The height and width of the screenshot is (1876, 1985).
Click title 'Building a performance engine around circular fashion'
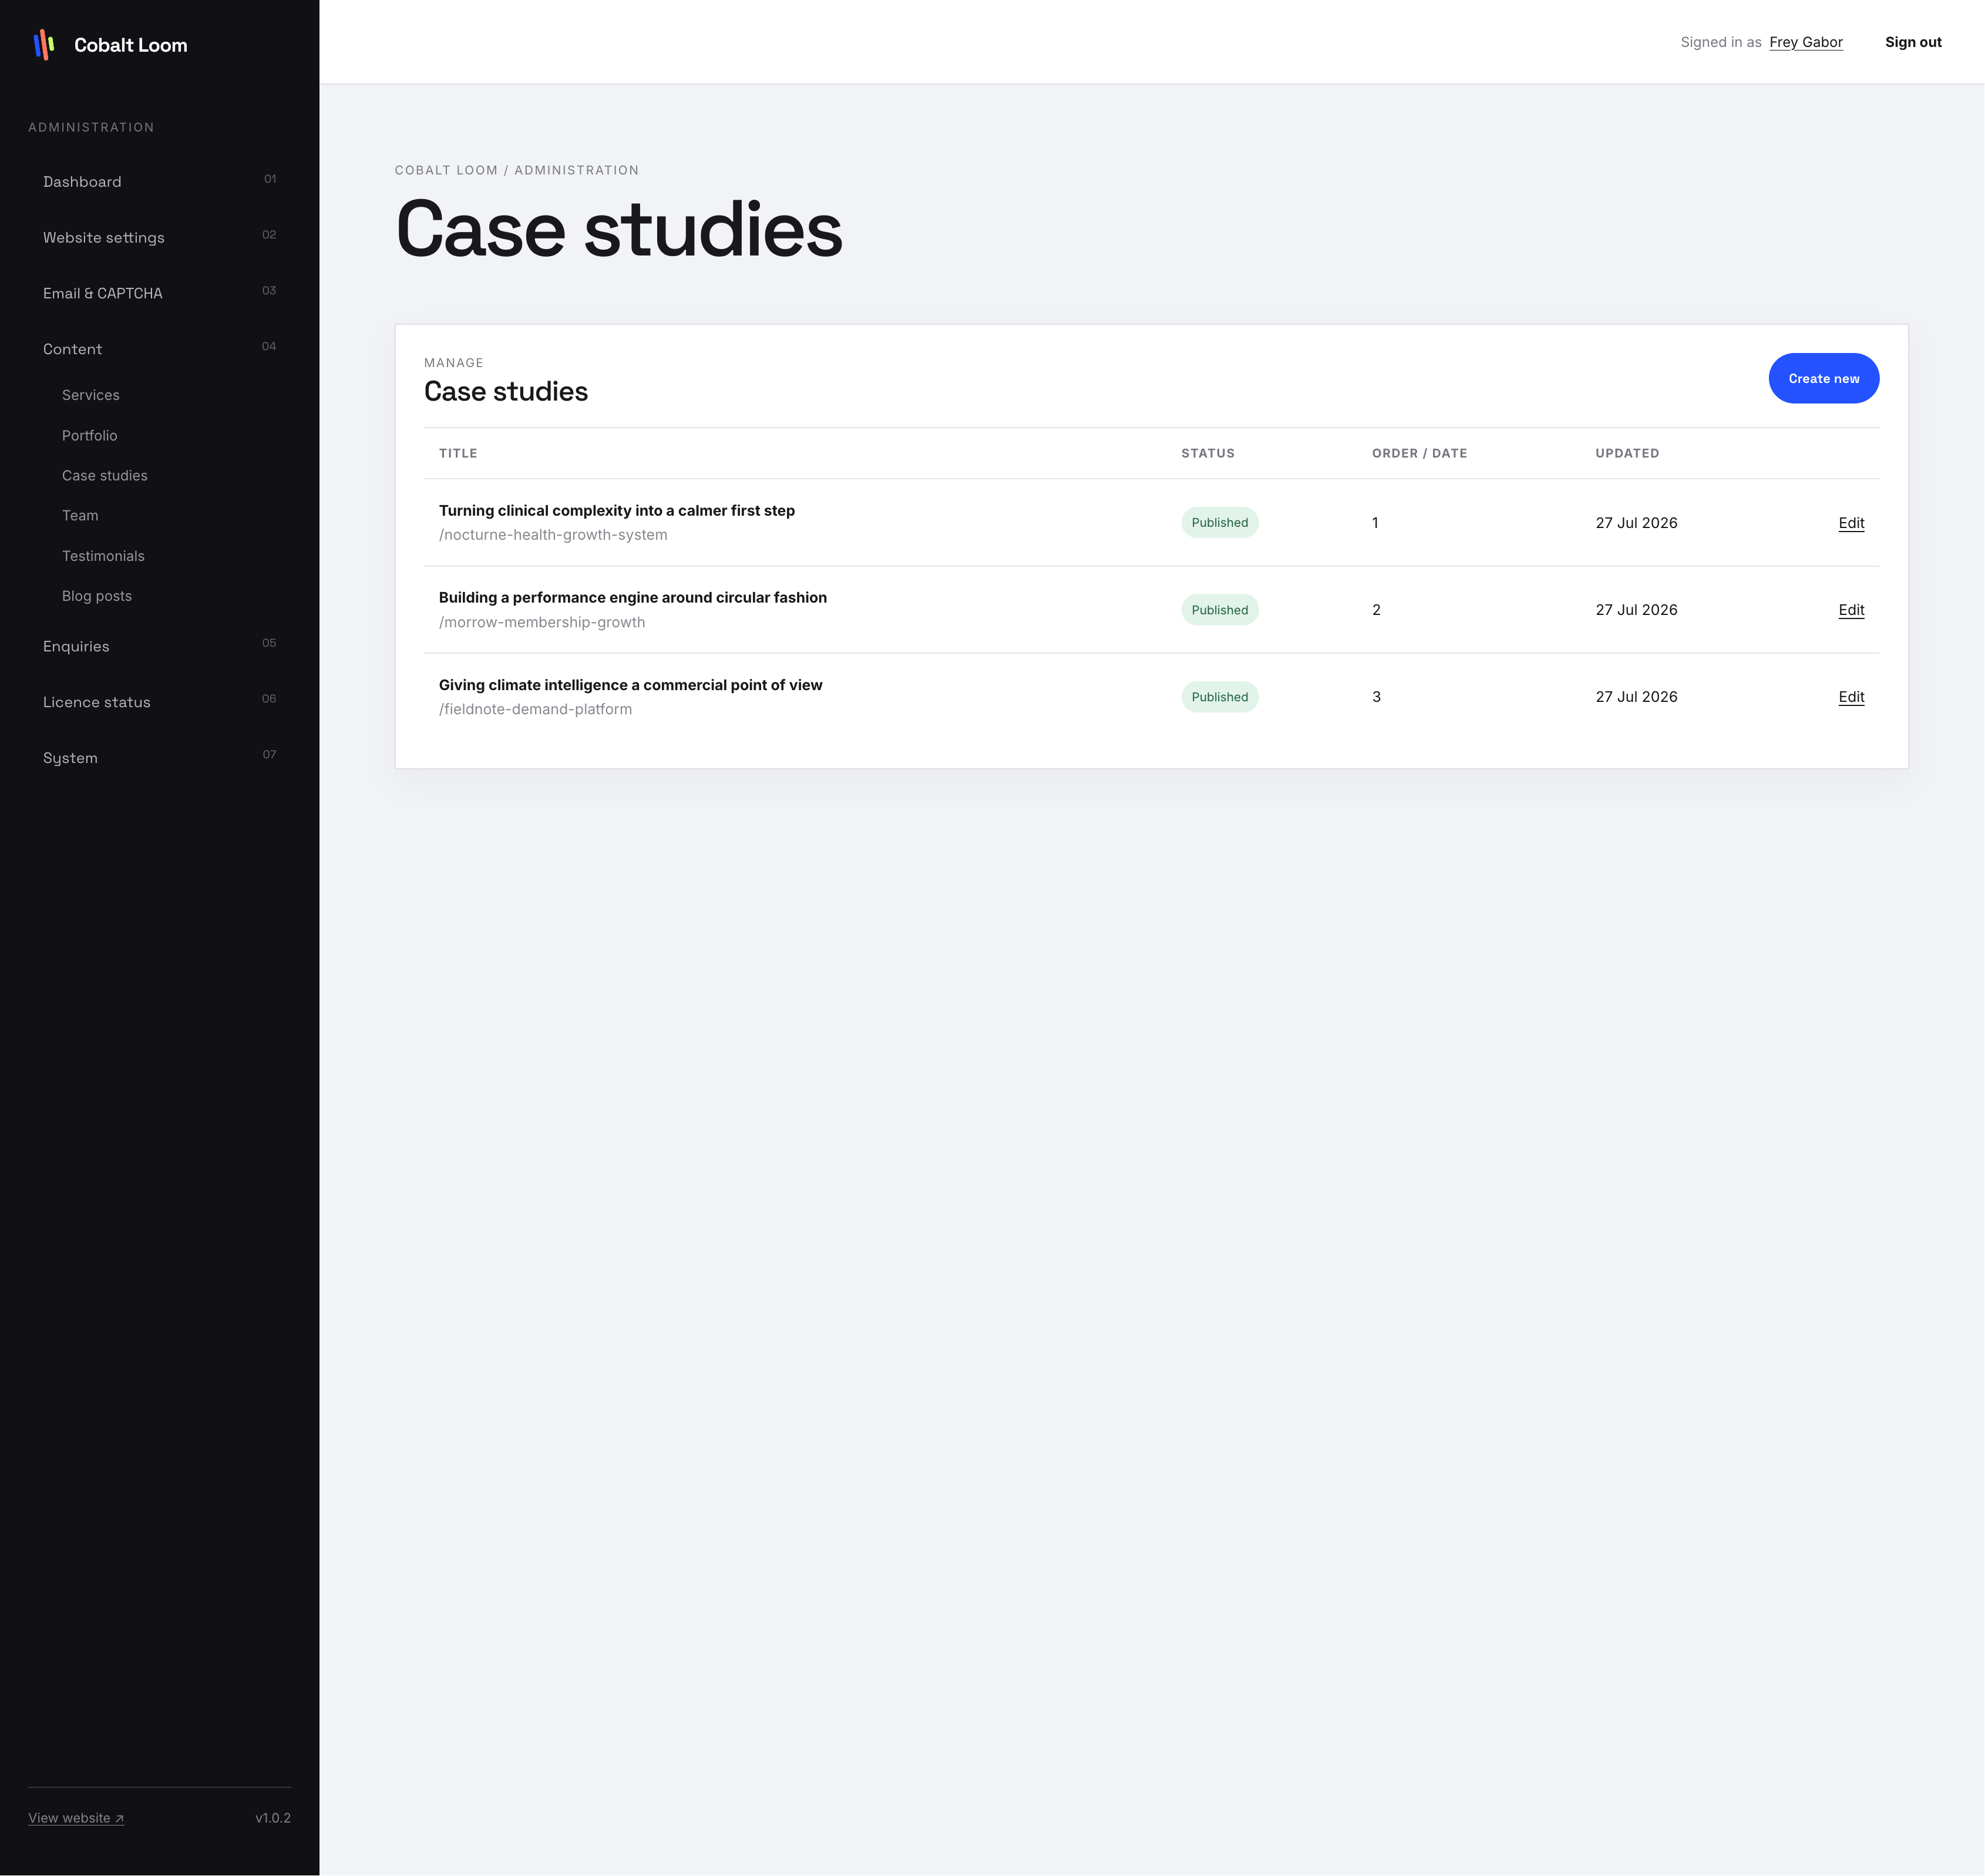(633, 597)
